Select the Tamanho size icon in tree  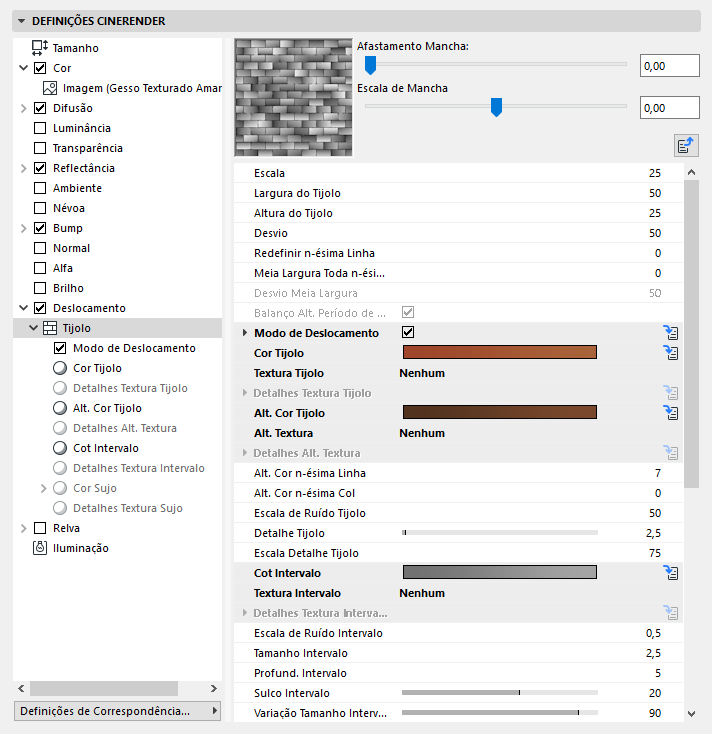tap(40, 48)
